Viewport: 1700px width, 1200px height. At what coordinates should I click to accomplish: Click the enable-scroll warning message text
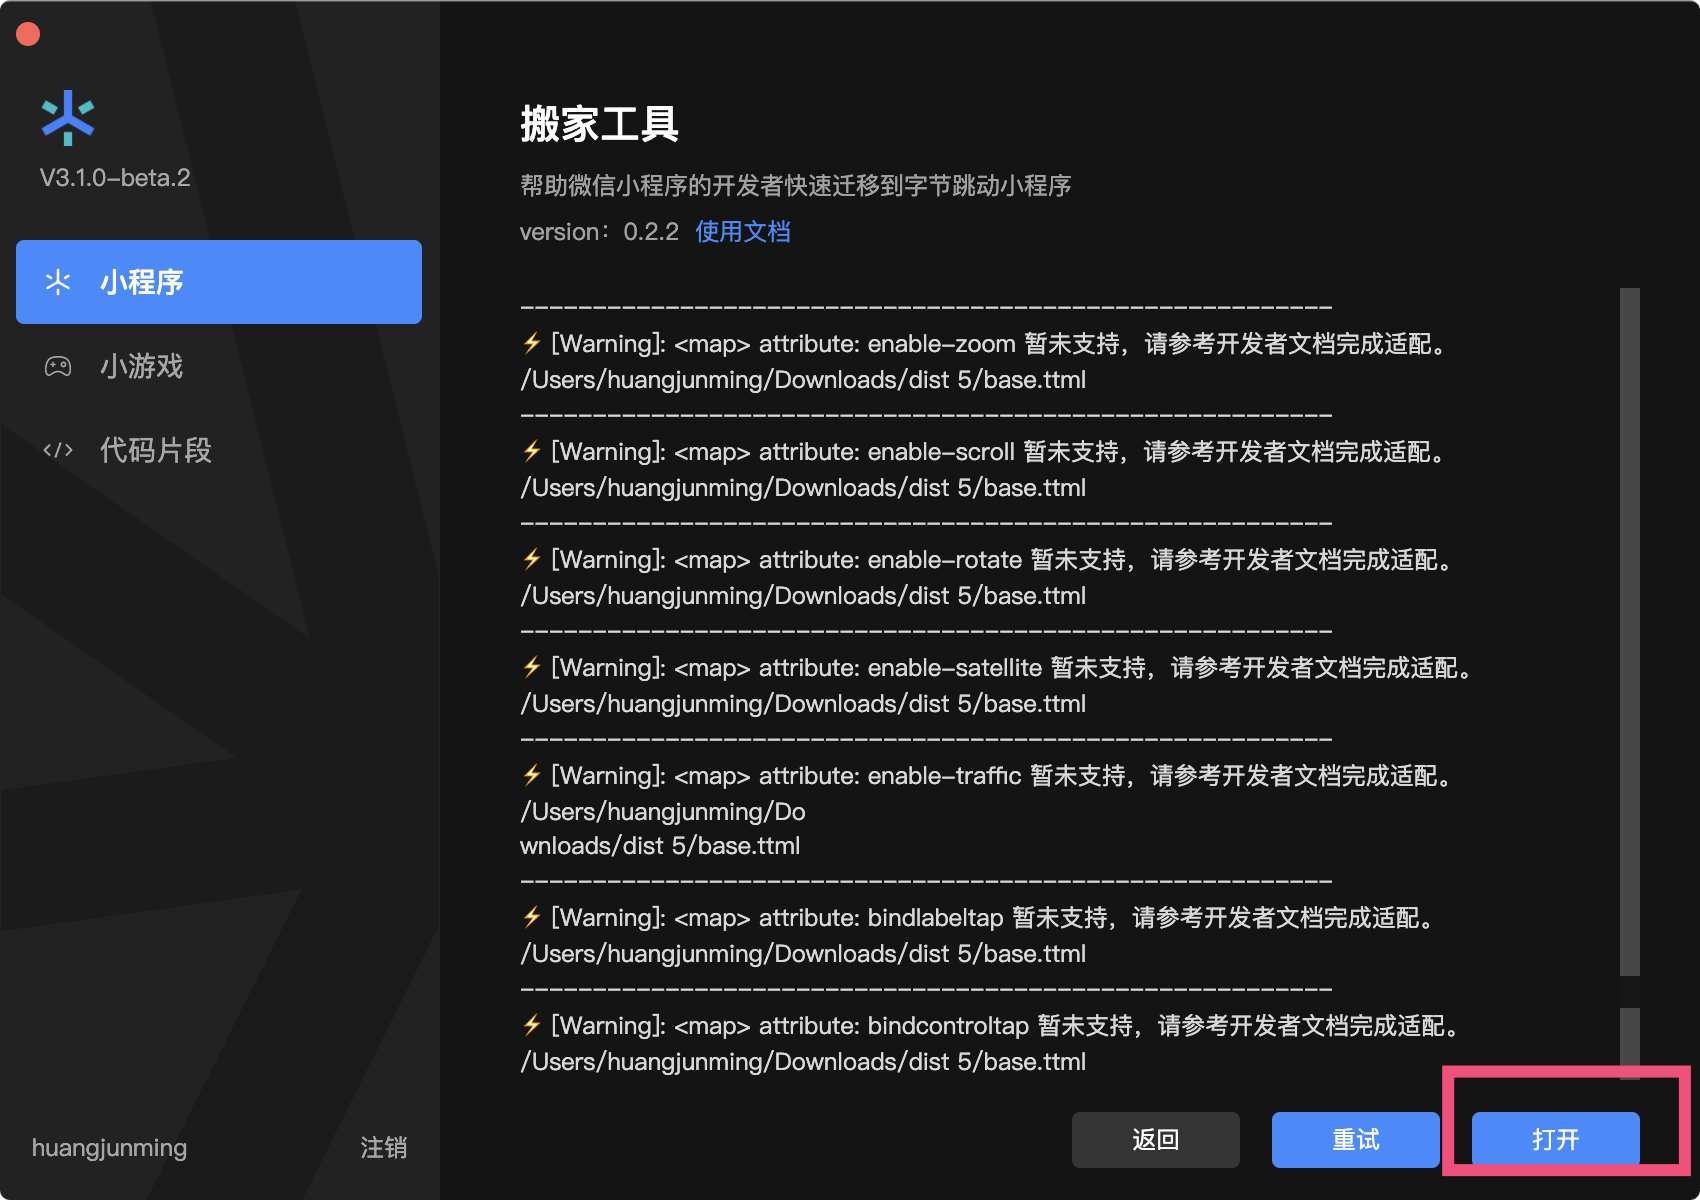[1000, 452]
